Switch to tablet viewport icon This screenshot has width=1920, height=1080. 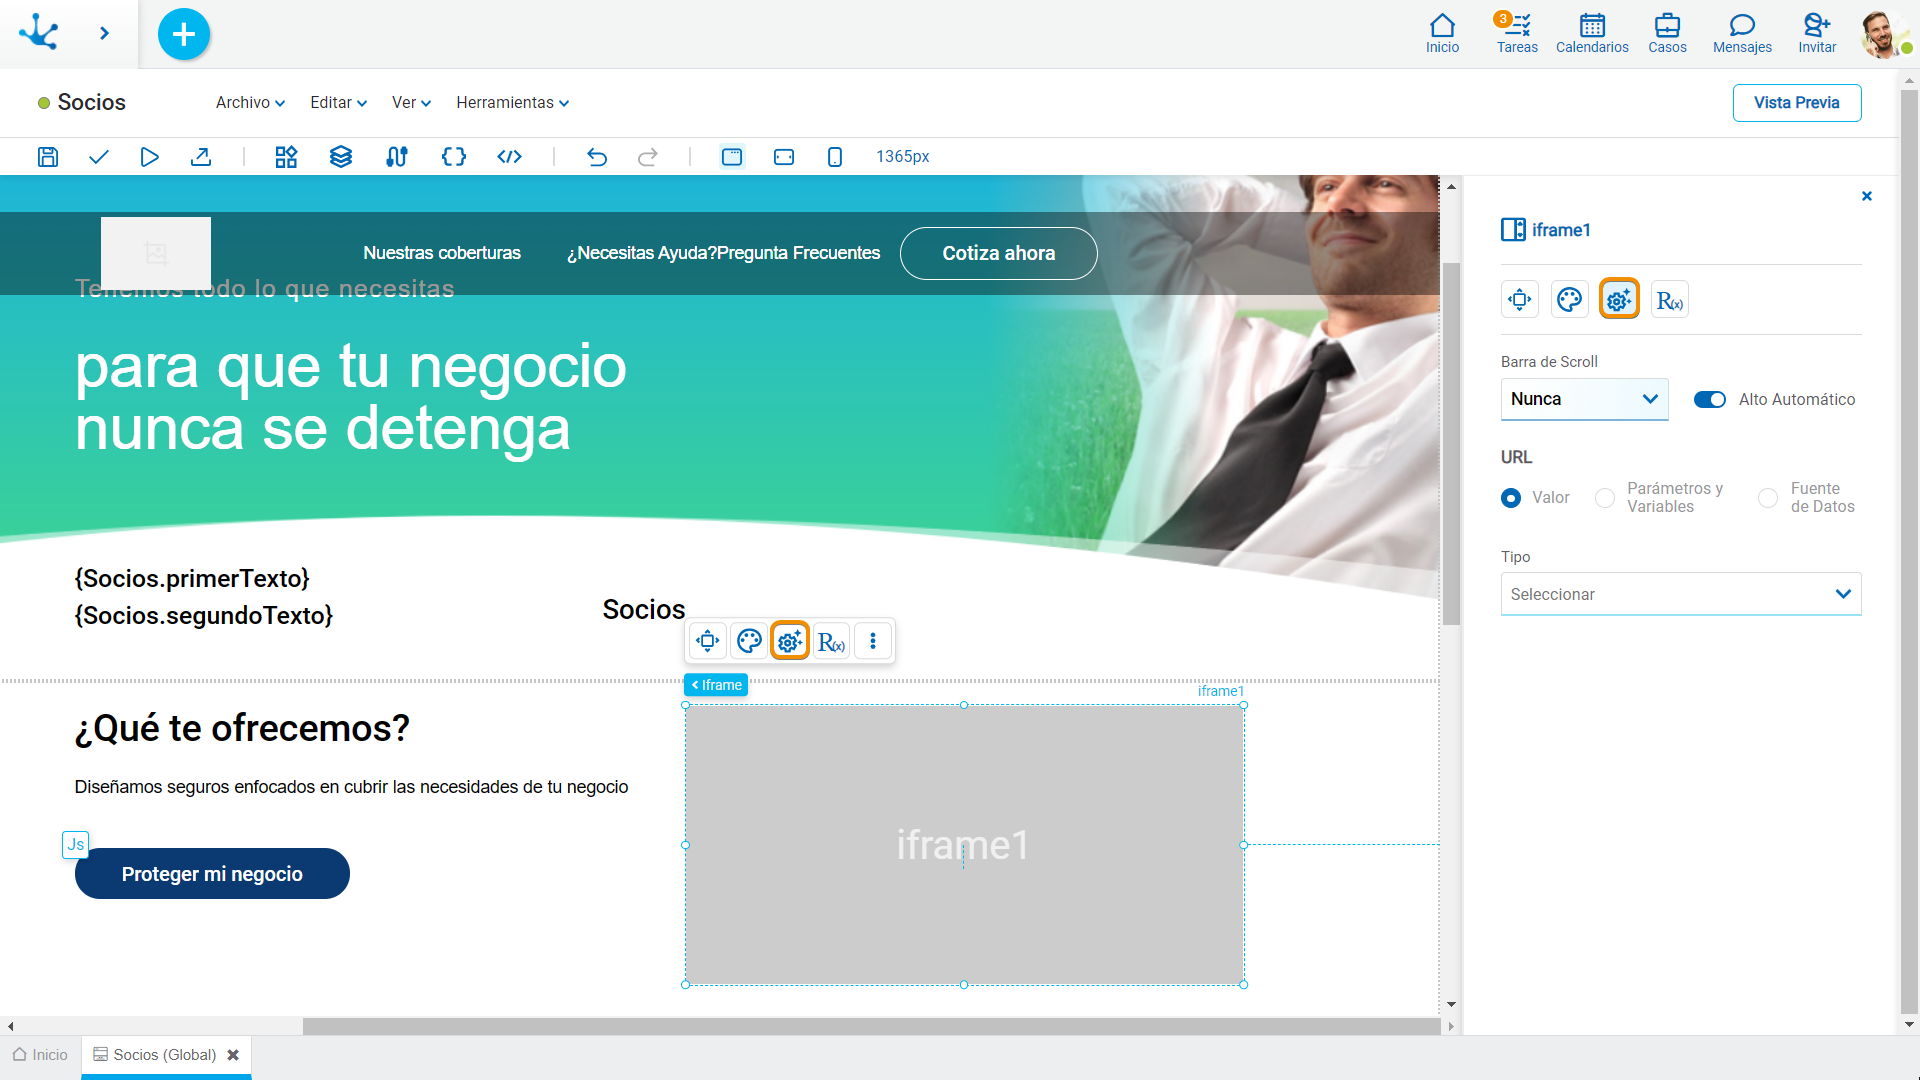click(x=784, y=157)
